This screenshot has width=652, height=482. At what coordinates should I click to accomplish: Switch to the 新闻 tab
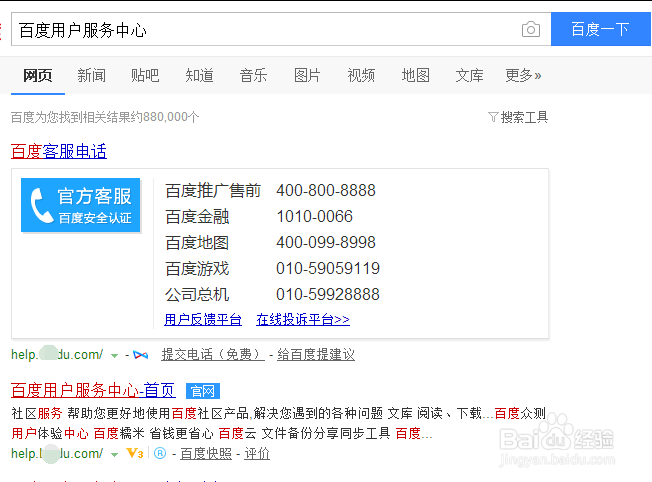coord(91,75)
